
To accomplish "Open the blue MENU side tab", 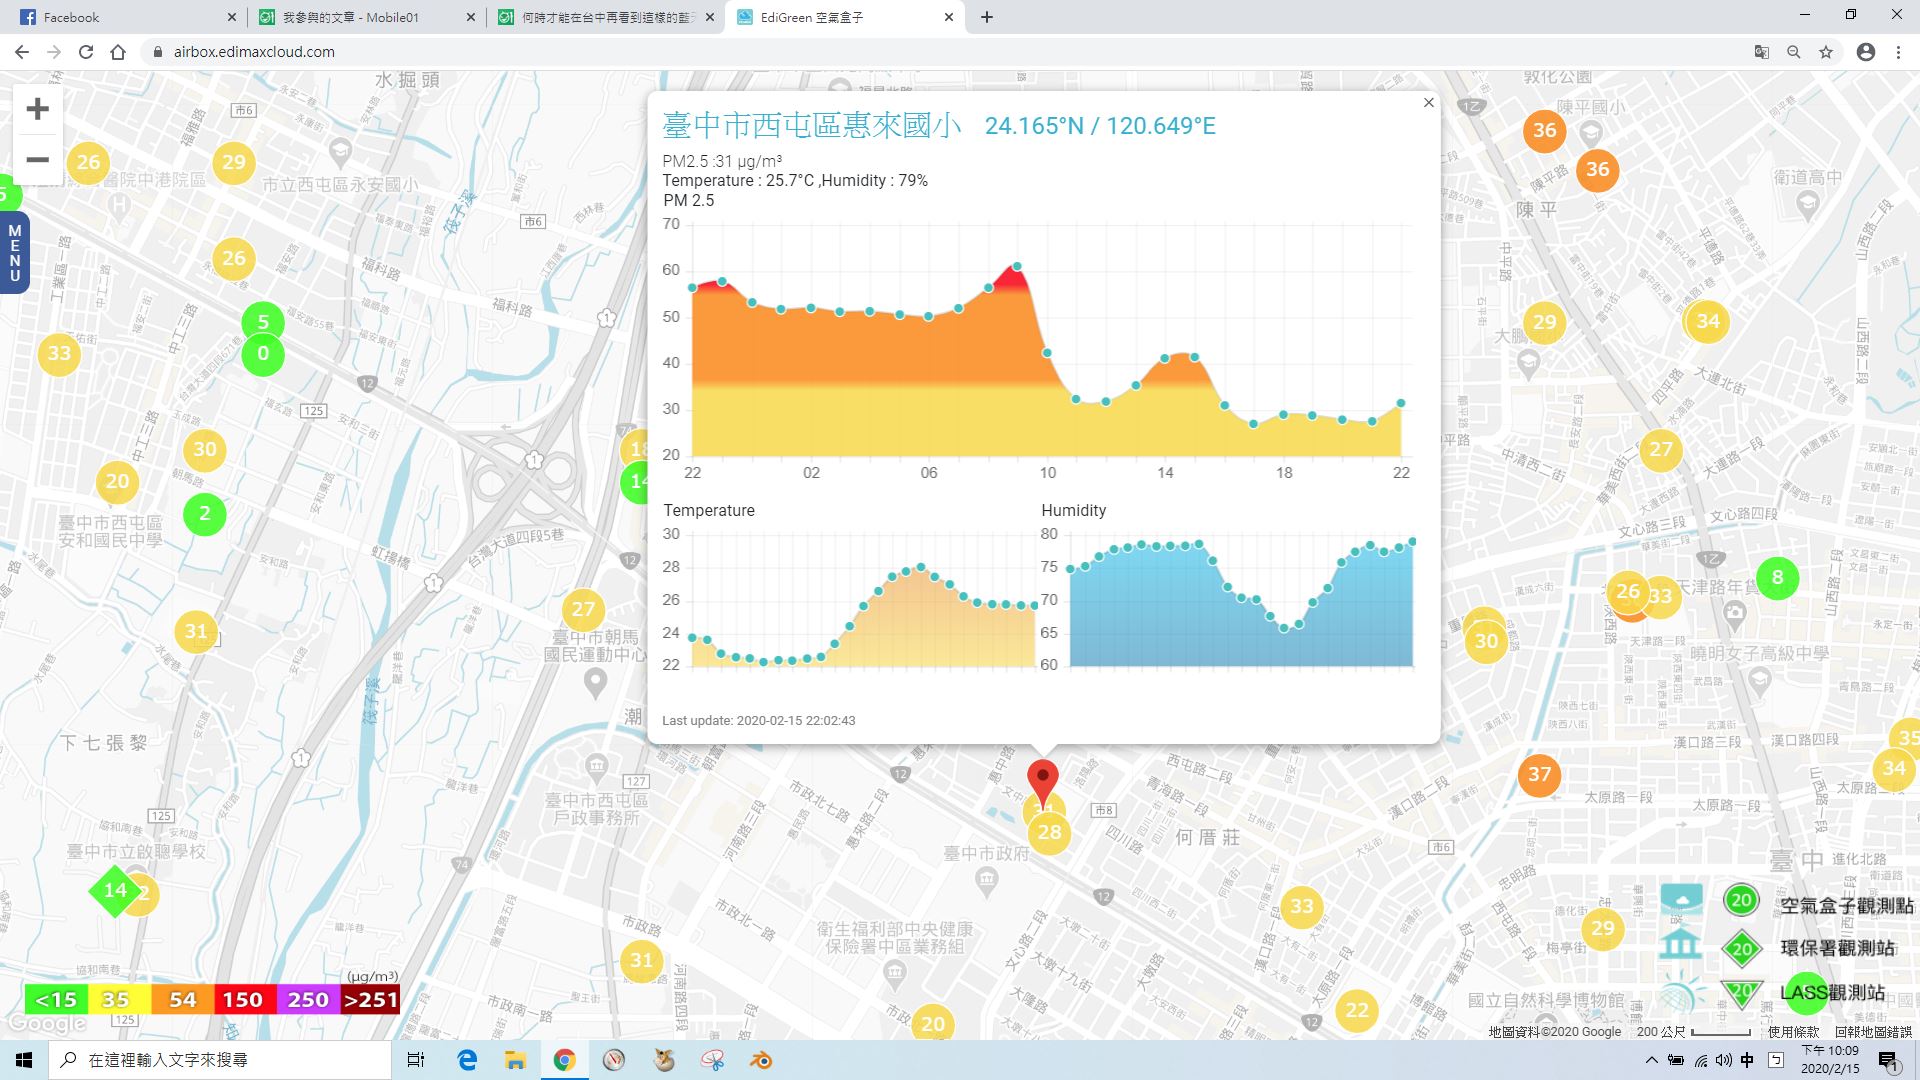I will 14,253.
